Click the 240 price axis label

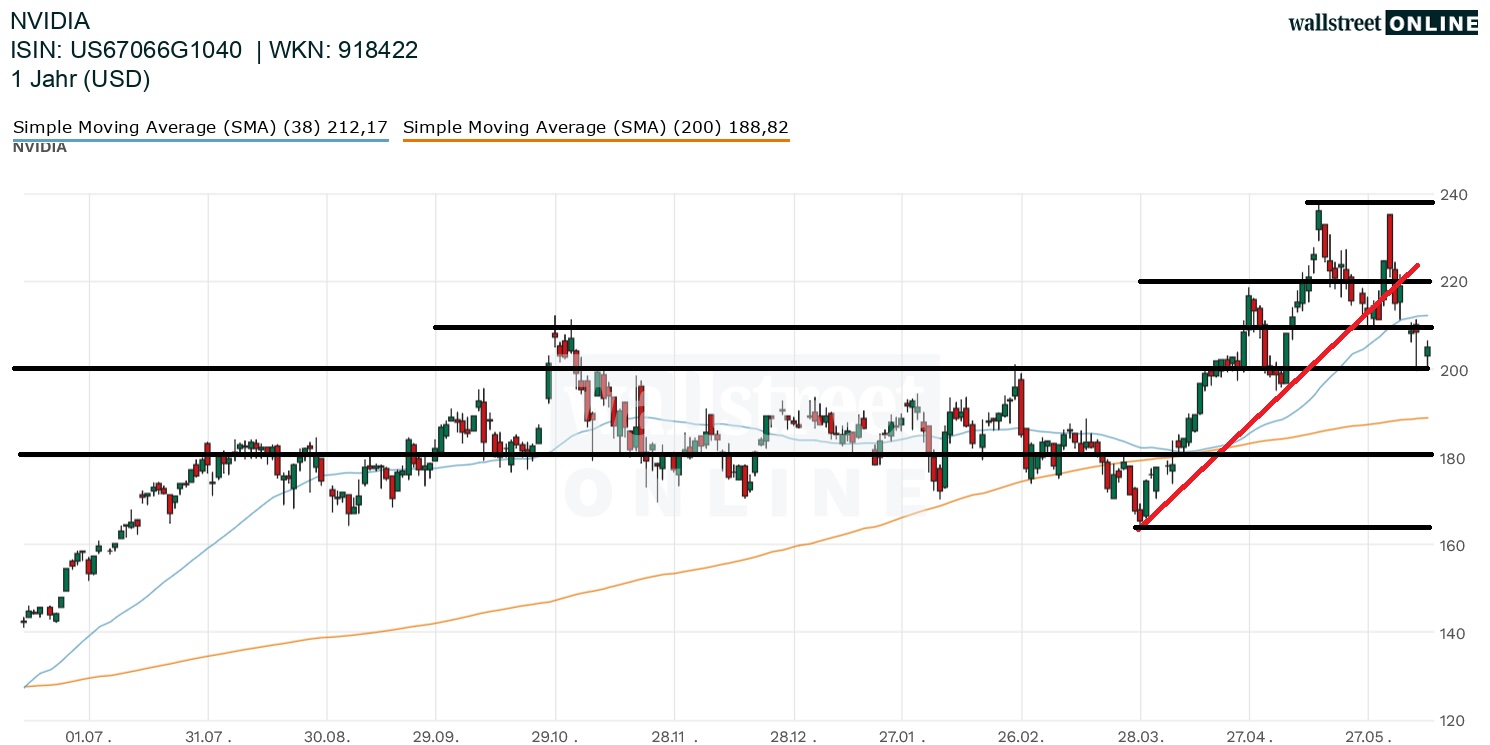(x=1453, y=195)
